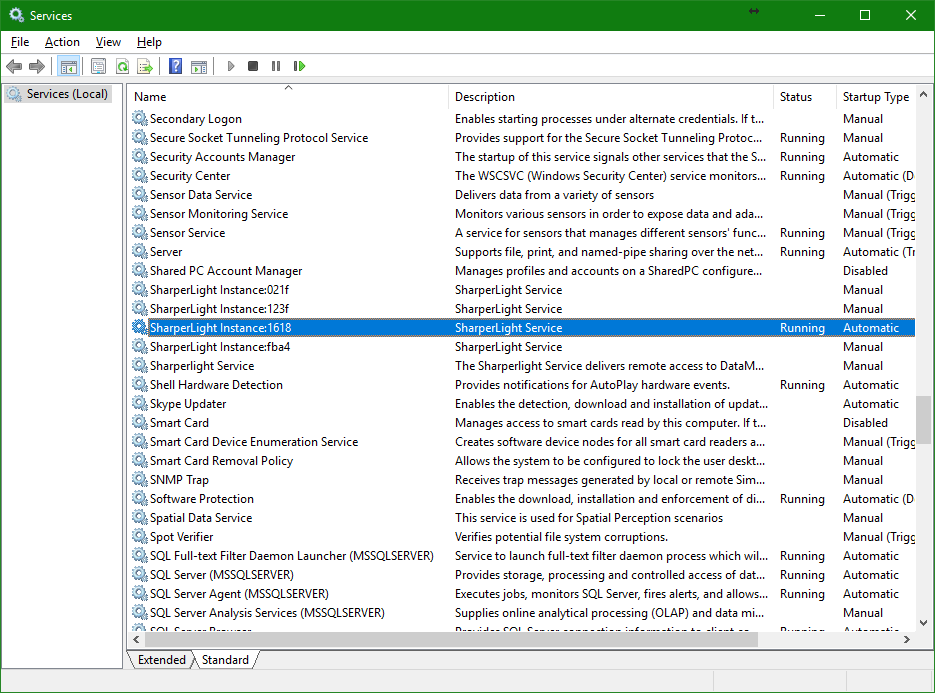The width and height of the screenshot is (935, 693).
Task: Click the gear icon beside Sensor Data Service
Action: click(x=140, y=194)
